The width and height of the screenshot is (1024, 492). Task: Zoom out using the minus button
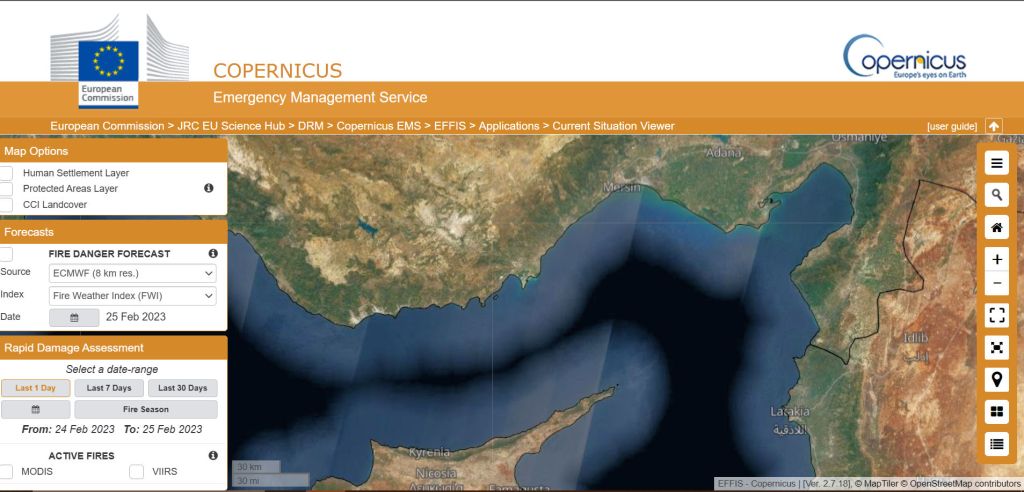pyautogui.click(x=996, y=283)
